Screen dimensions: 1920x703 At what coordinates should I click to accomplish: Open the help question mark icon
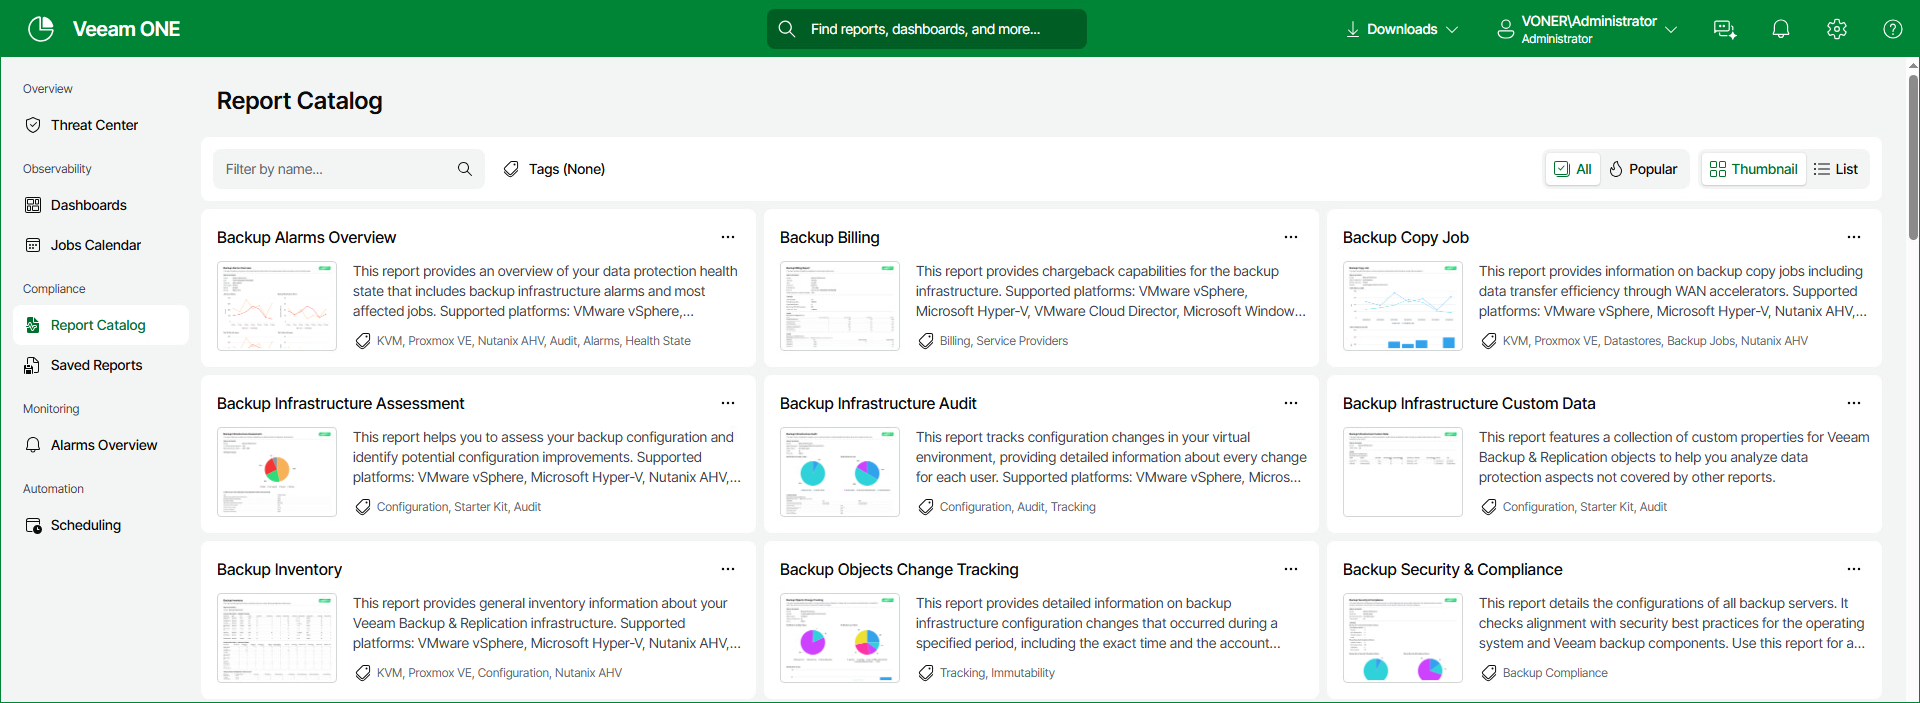(1893, 29)
